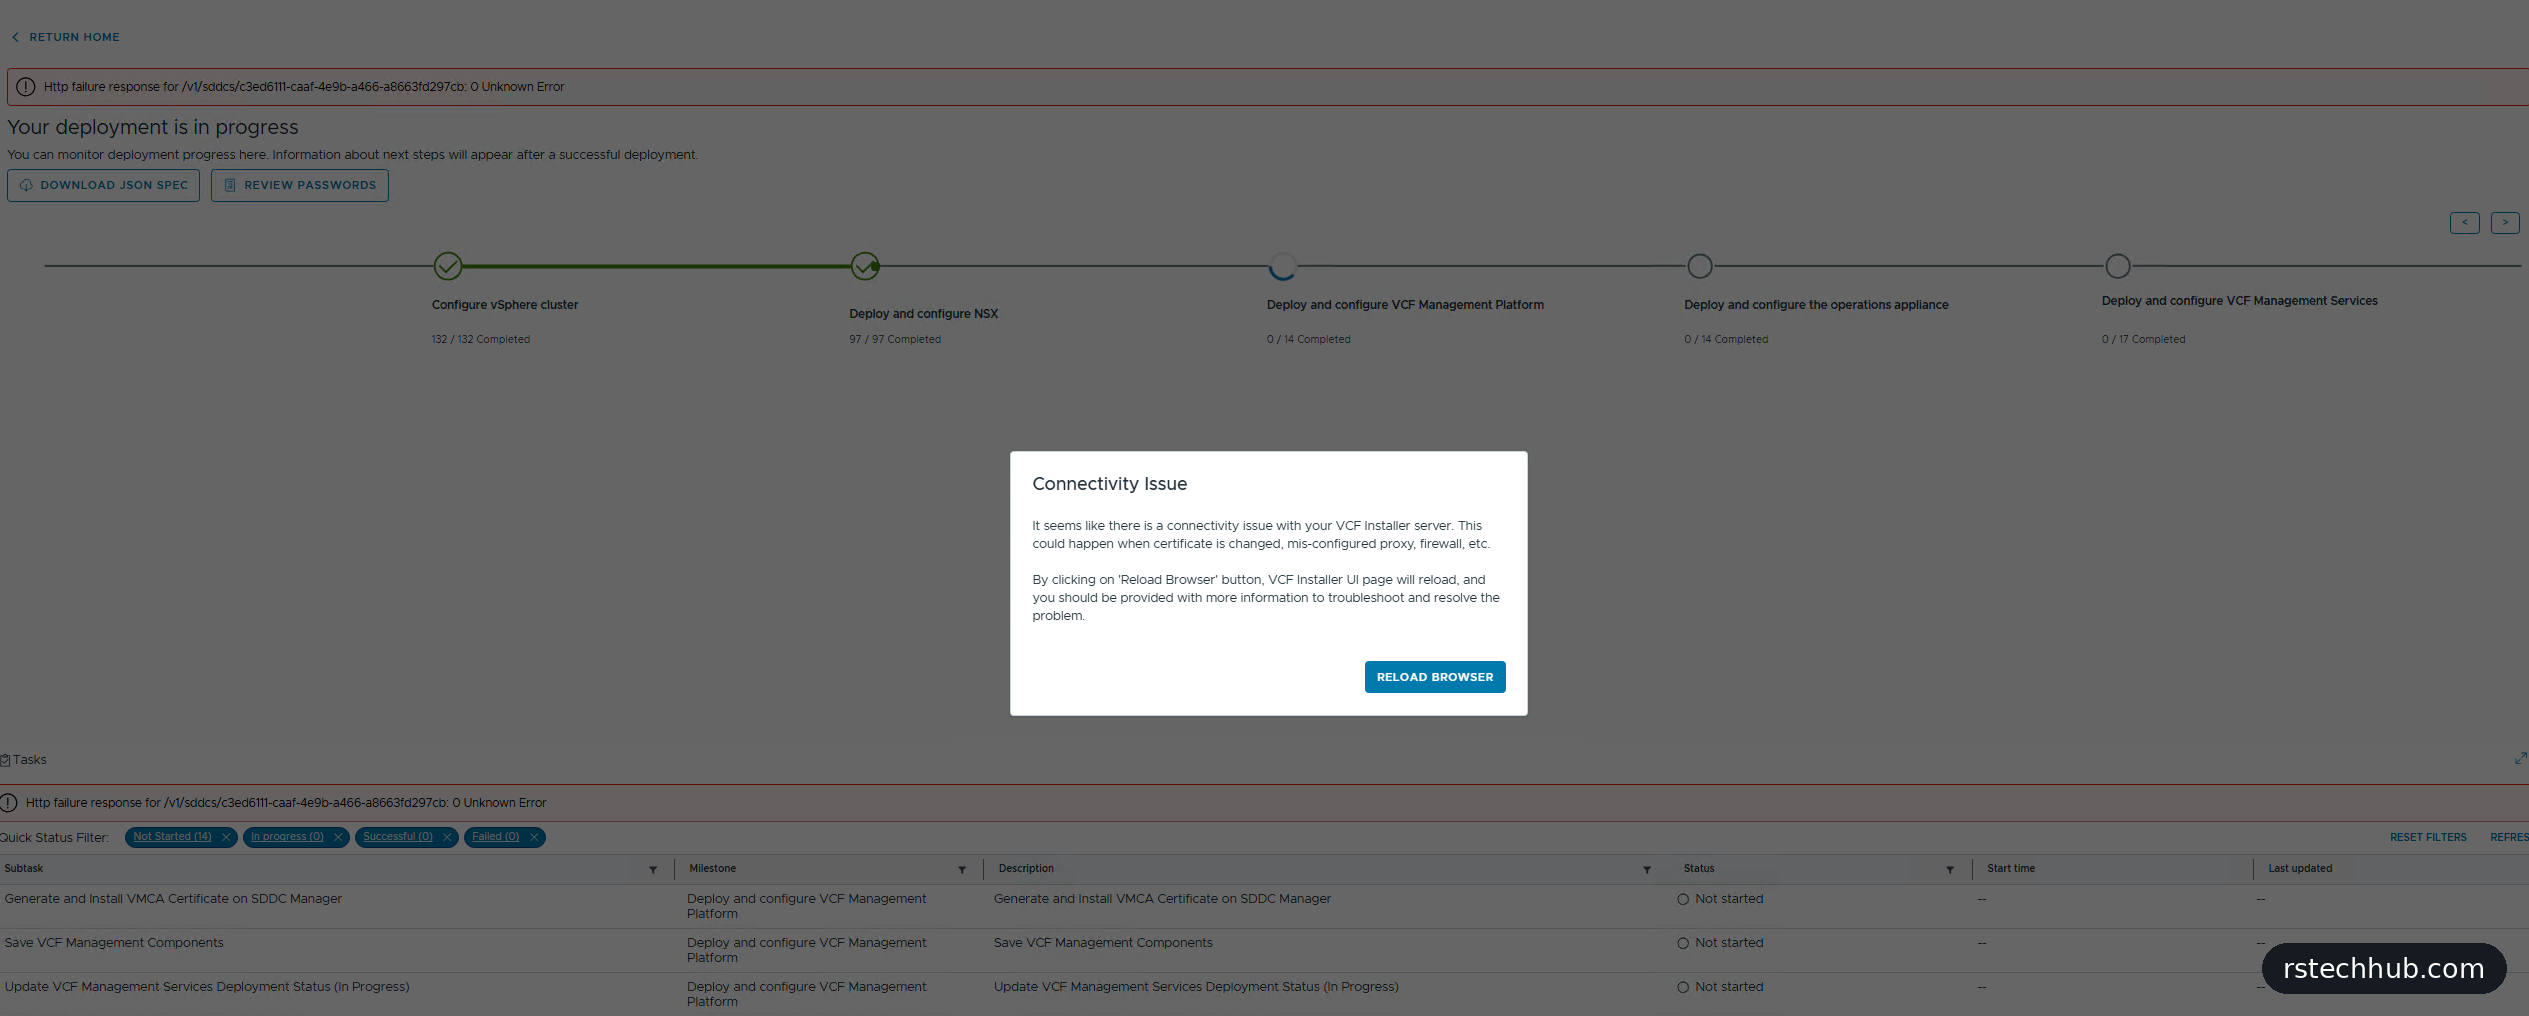Open the Subtask column filter
The height and width of the screenshot is (1016, 2529).
[x=653, y=870]
